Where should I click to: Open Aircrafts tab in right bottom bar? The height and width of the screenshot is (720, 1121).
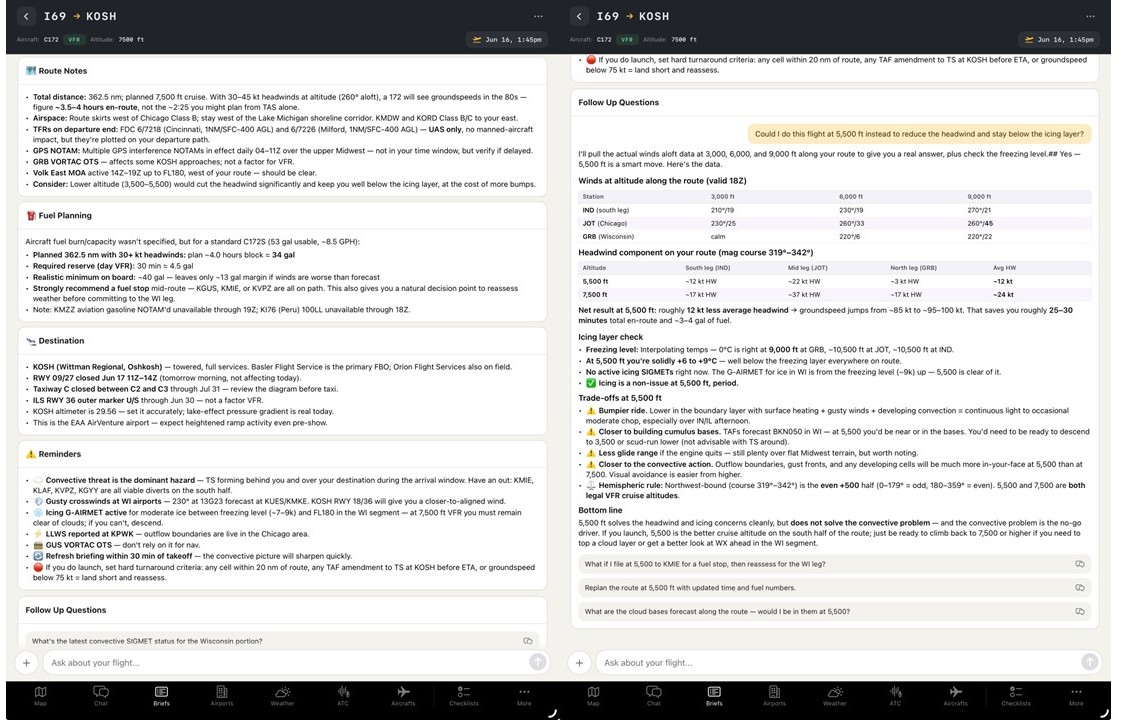pos(955,696)
